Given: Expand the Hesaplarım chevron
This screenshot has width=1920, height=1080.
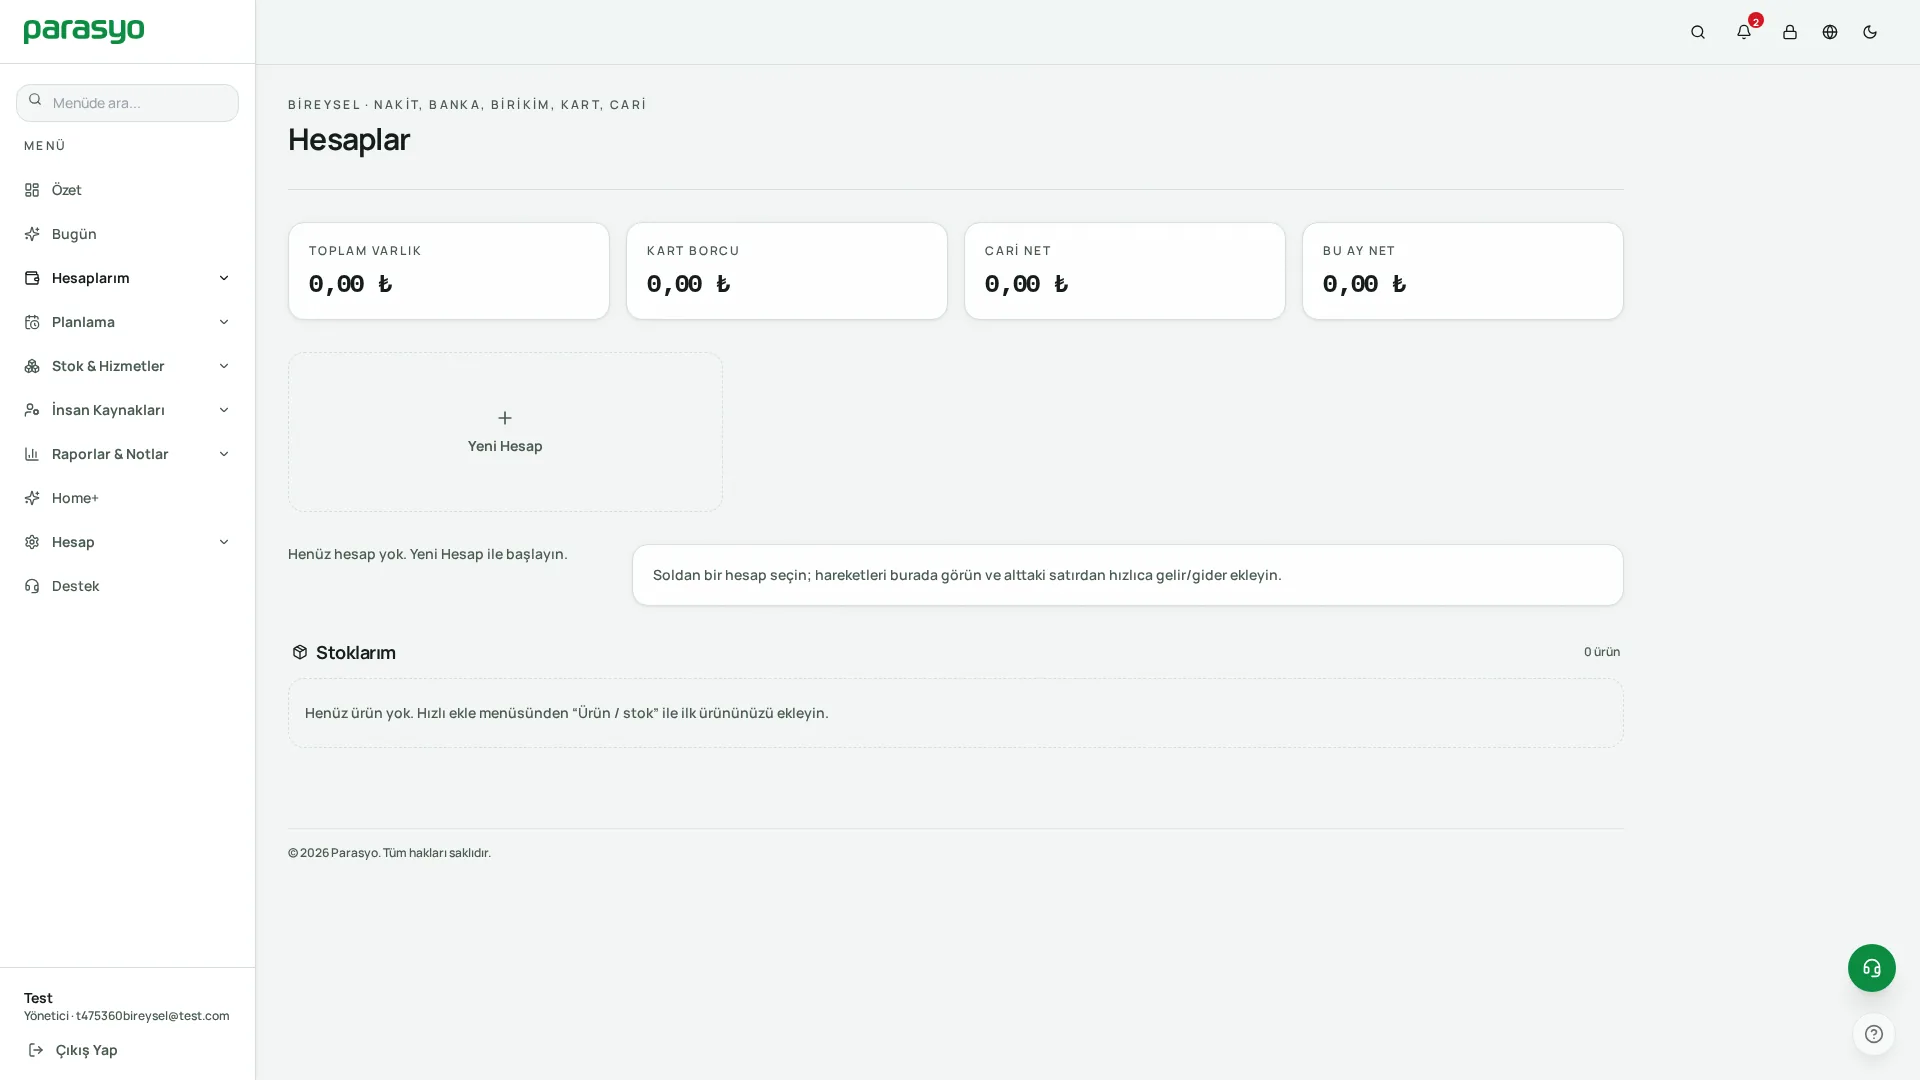Looking at the screenshot, I should [224, 278].
